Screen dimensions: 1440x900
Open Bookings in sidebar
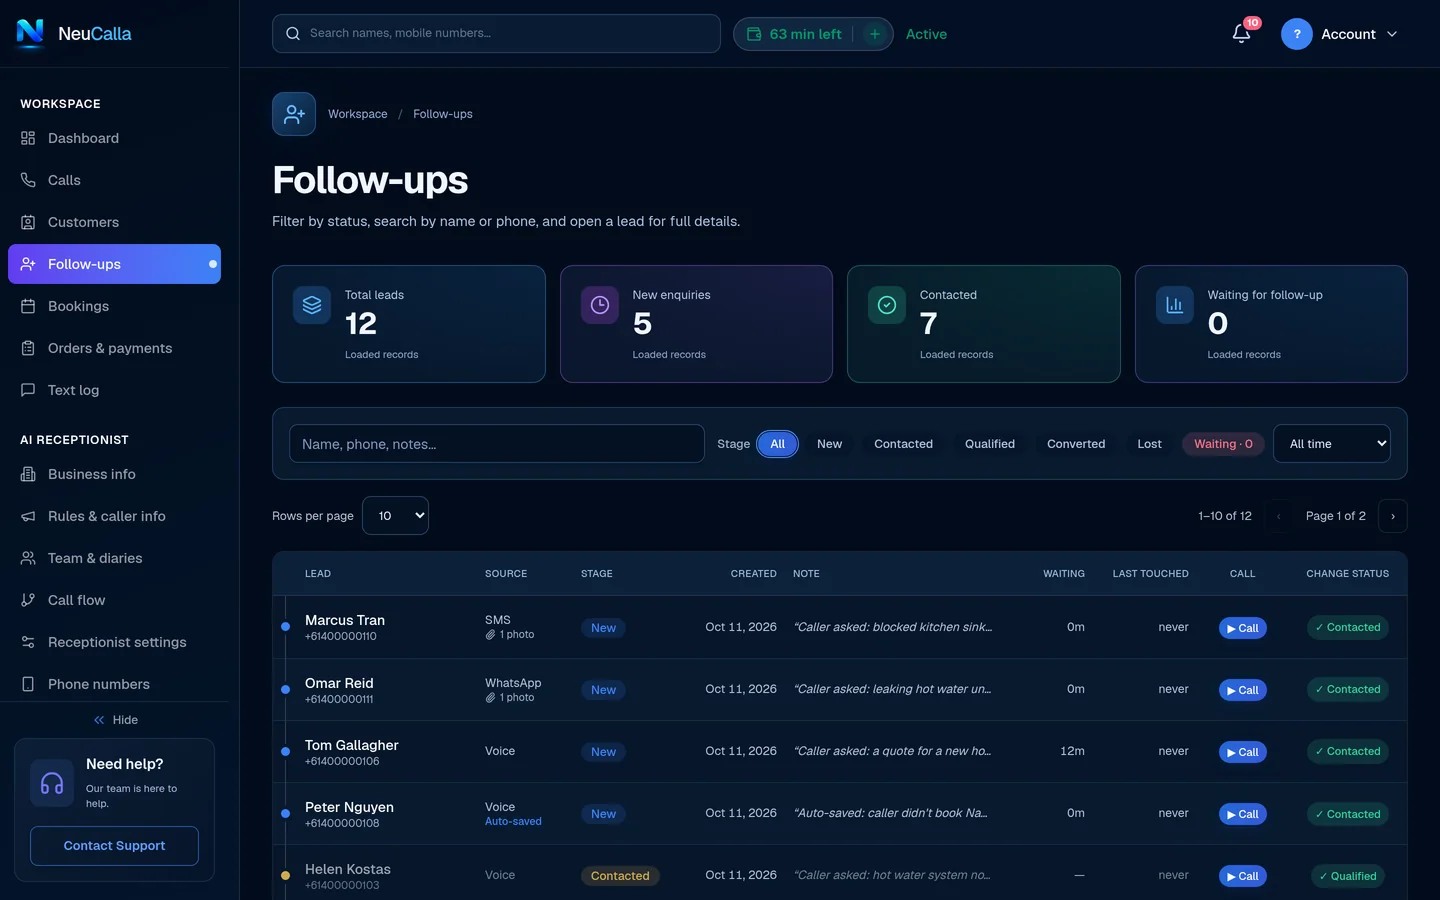click(114, 306)
